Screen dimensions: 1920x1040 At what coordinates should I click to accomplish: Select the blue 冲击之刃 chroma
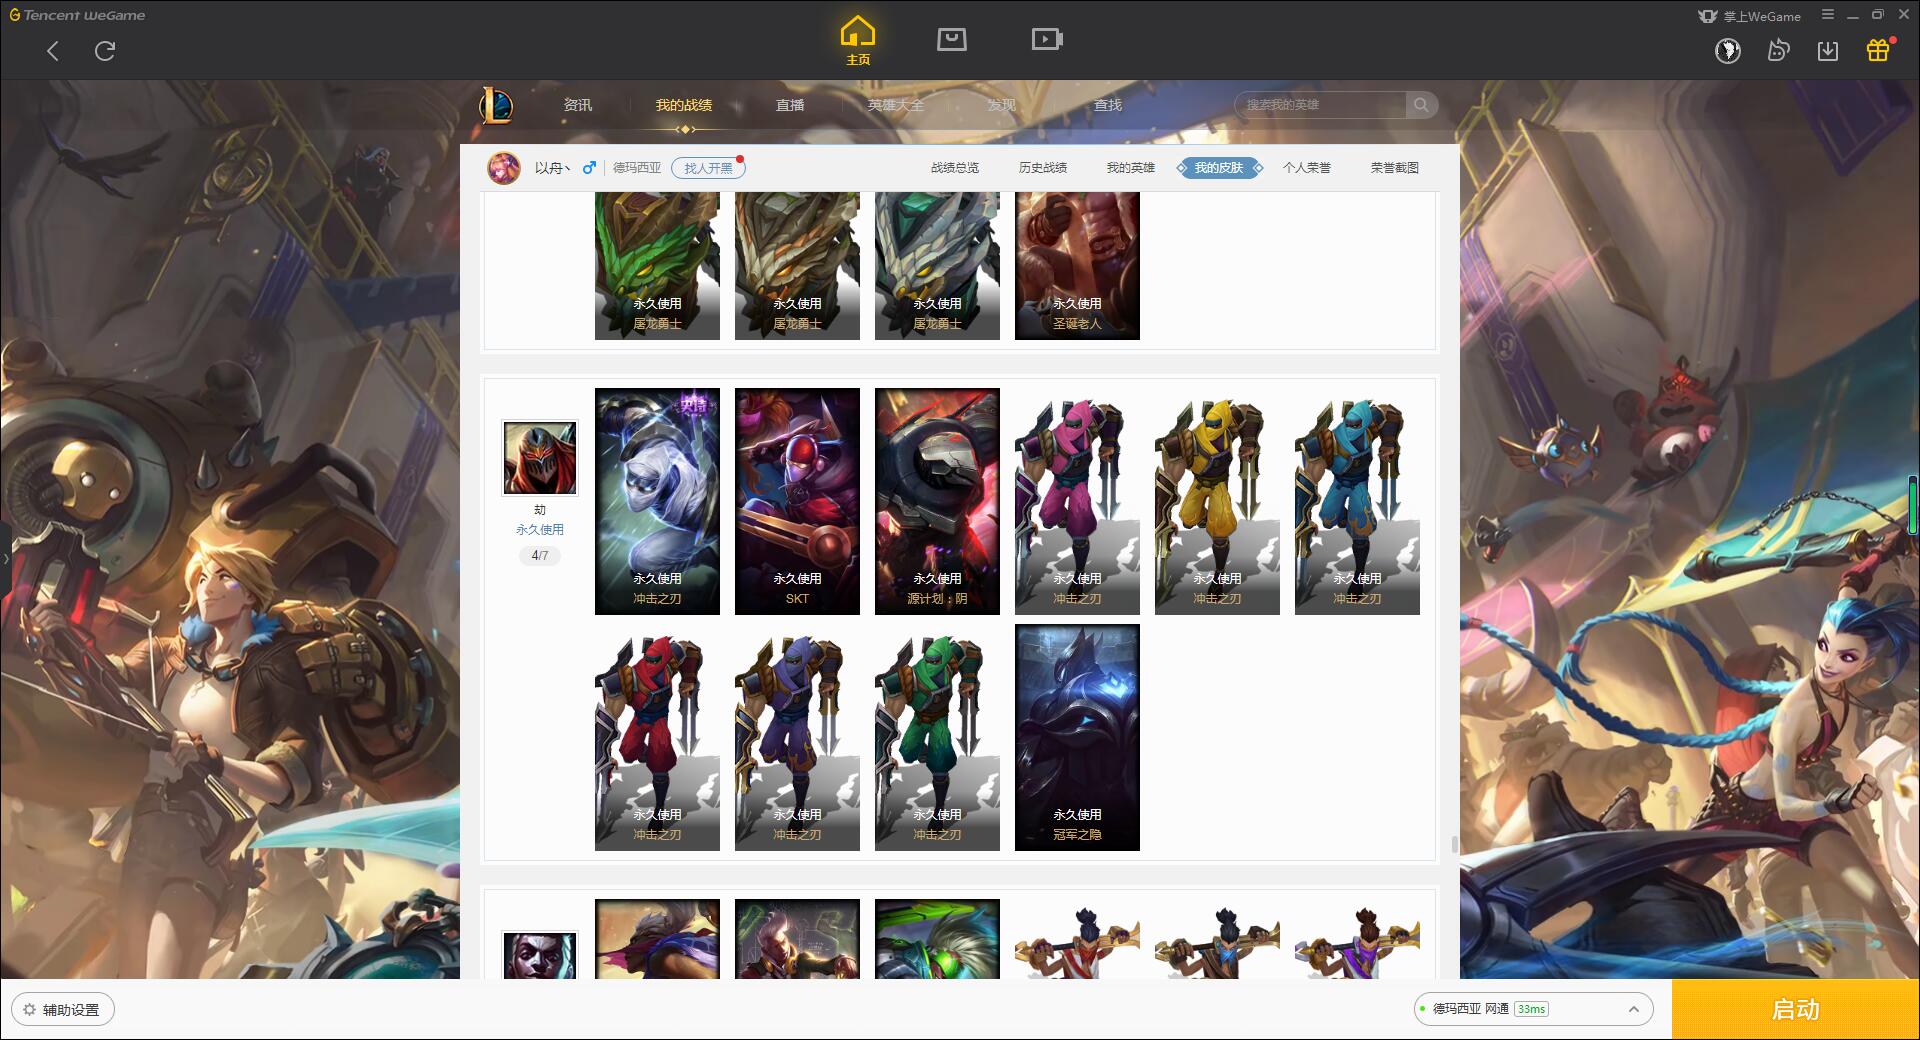tap(1357, 501)
